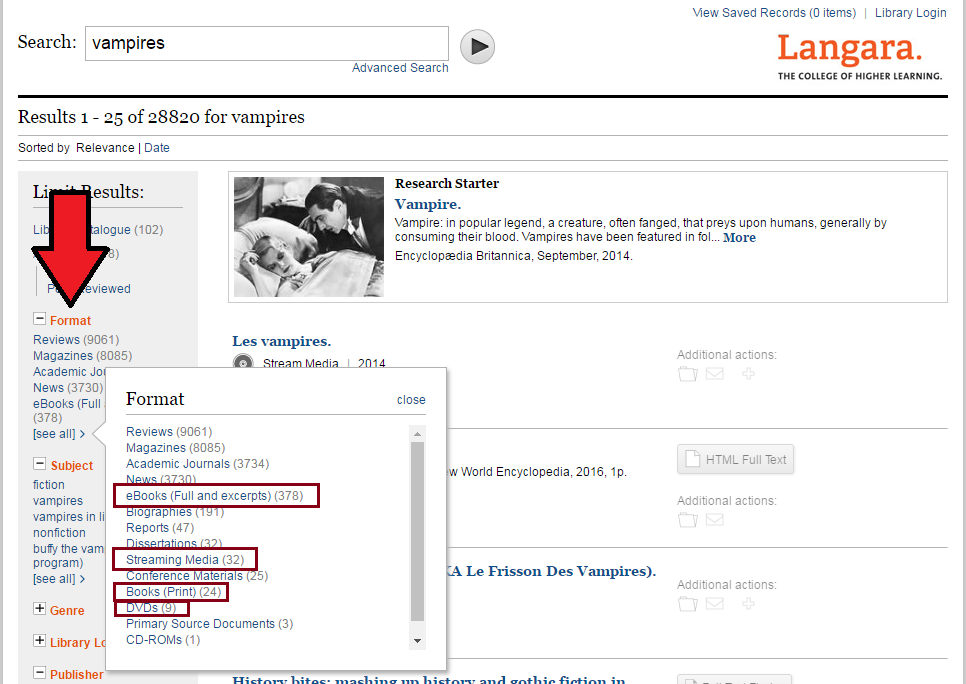Click plus icon beside Les vampires actions
This screenshot has height=684, width=966.
click(748, 373)
